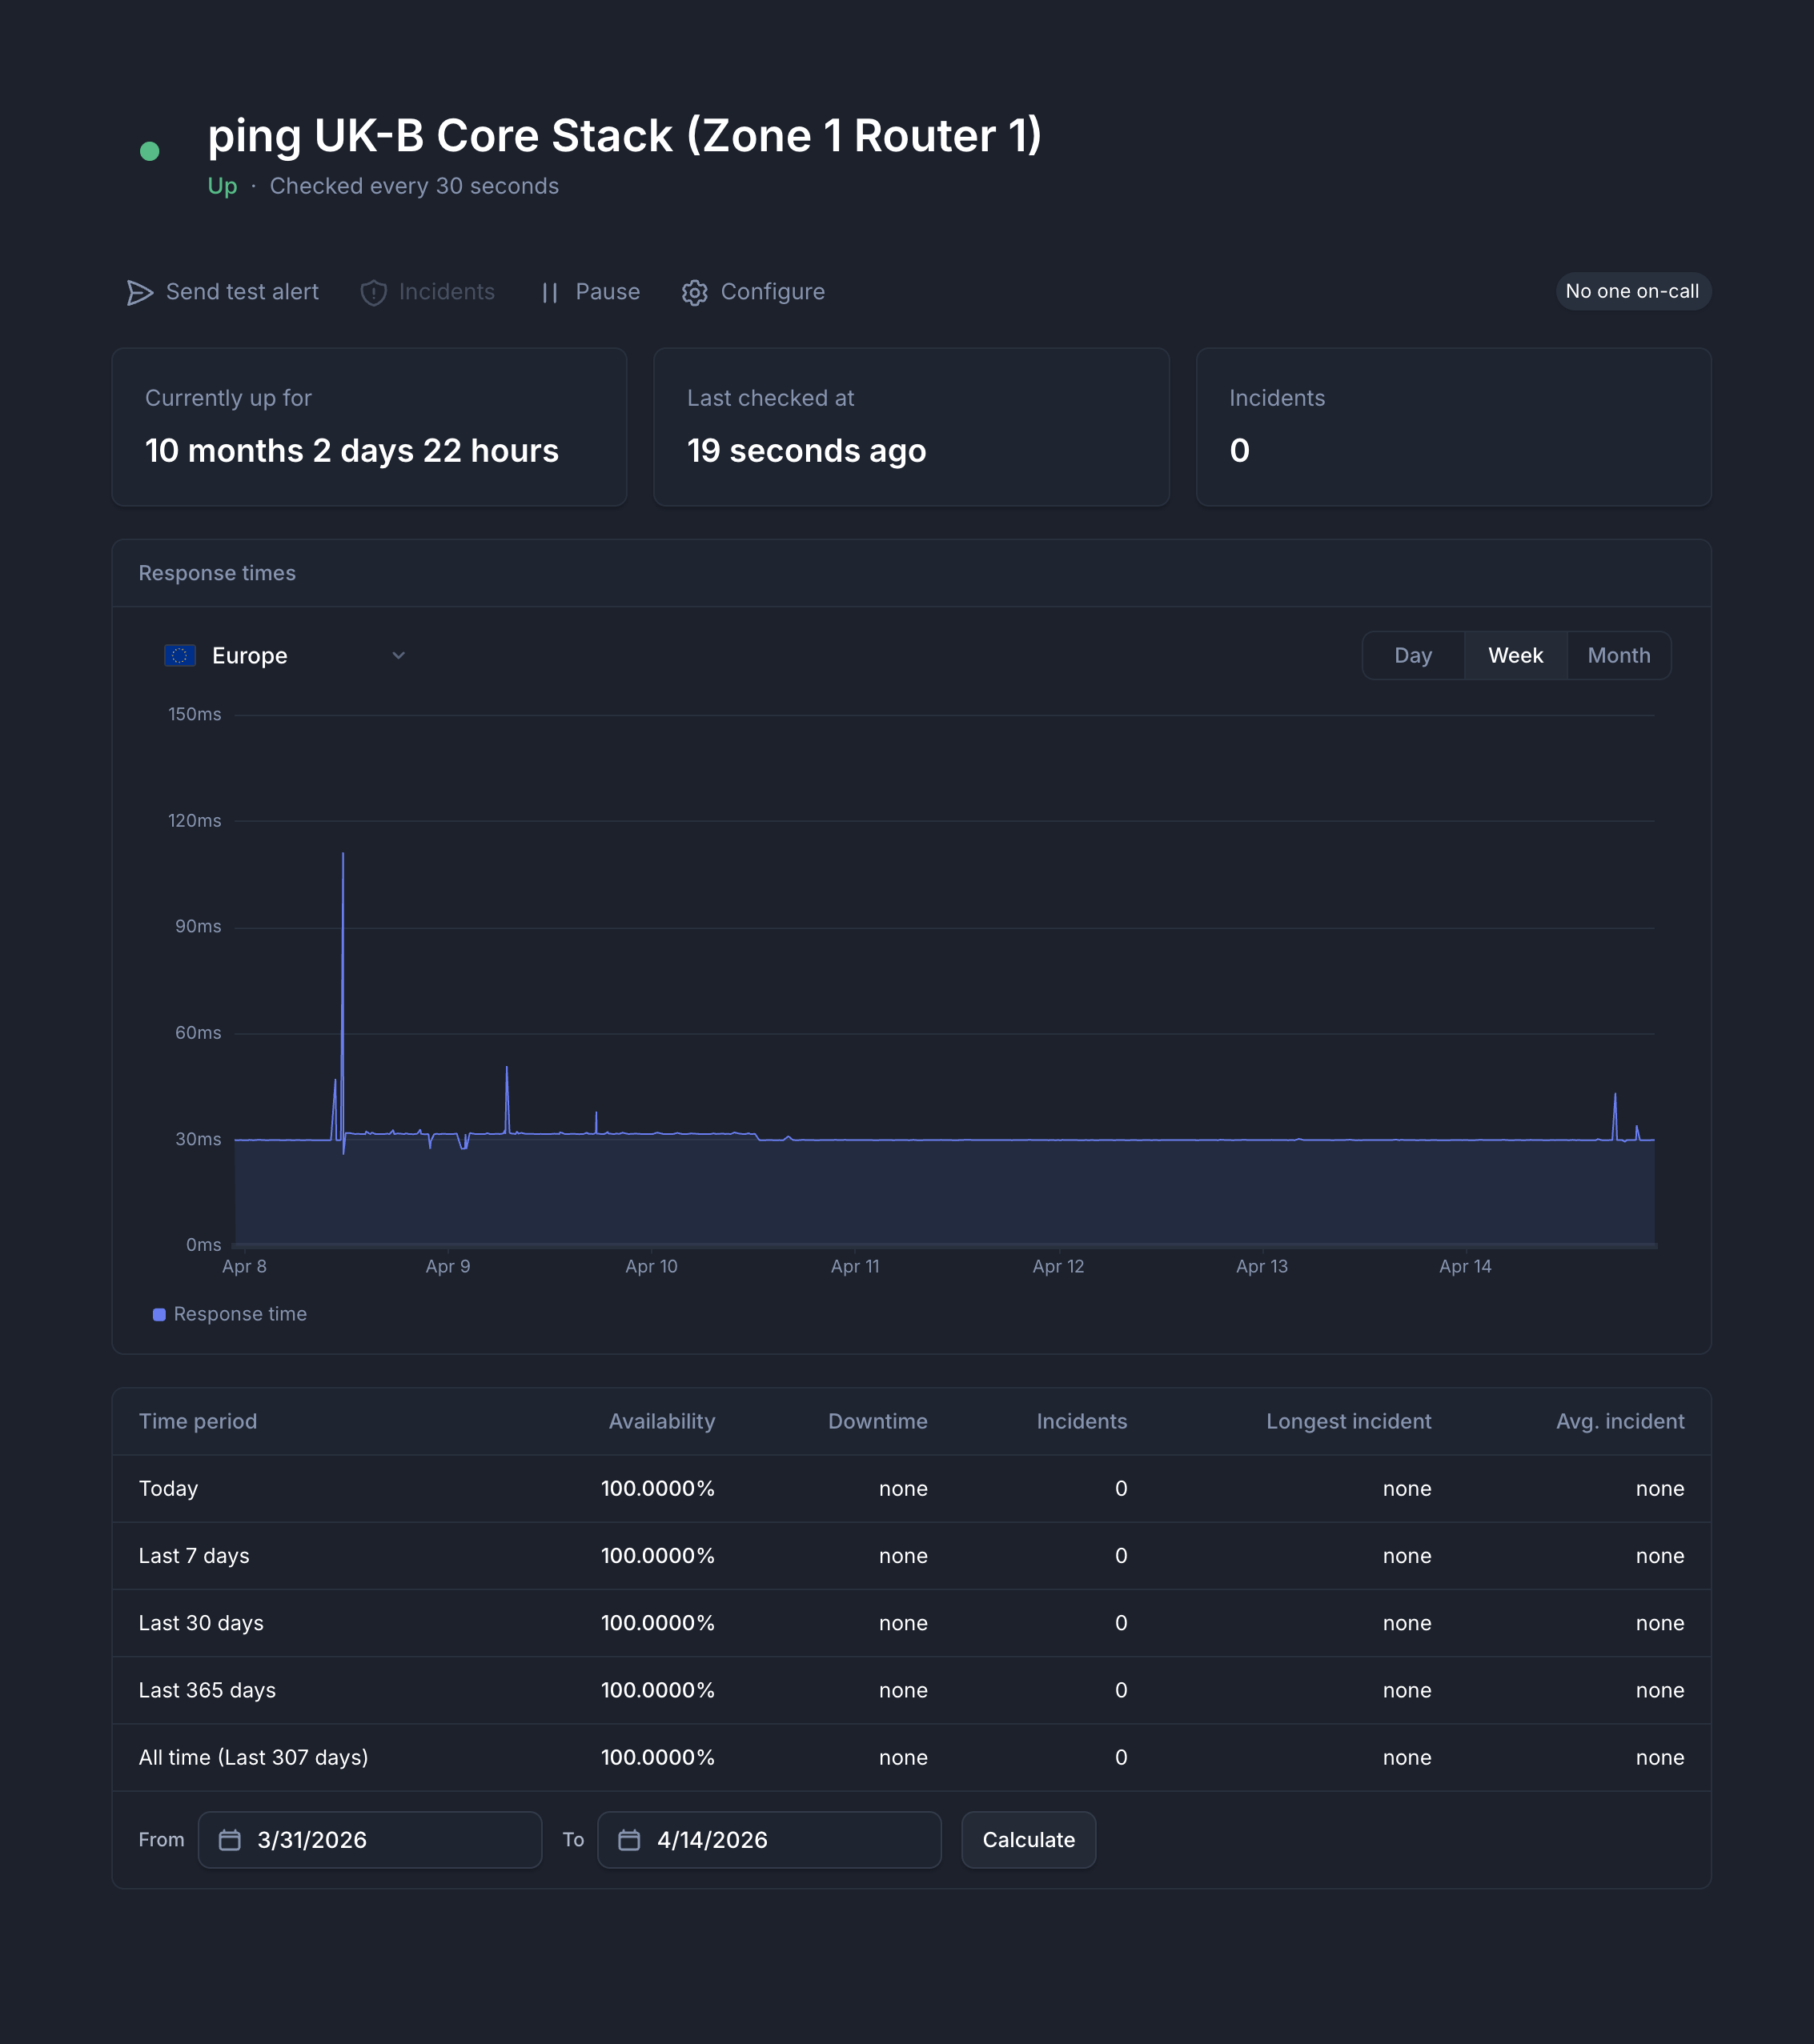
Task: Expand the region selector chevron
Action: pos(398,656)
